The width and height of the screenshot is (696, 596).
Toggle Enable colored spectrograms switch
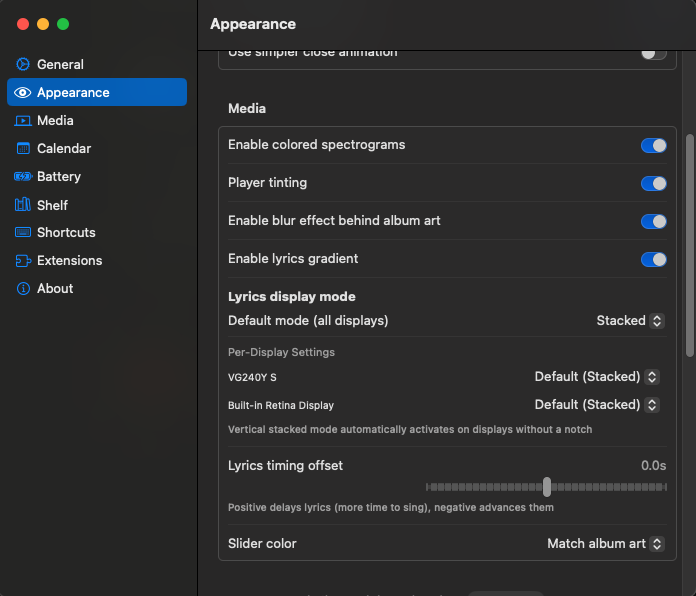653,146
